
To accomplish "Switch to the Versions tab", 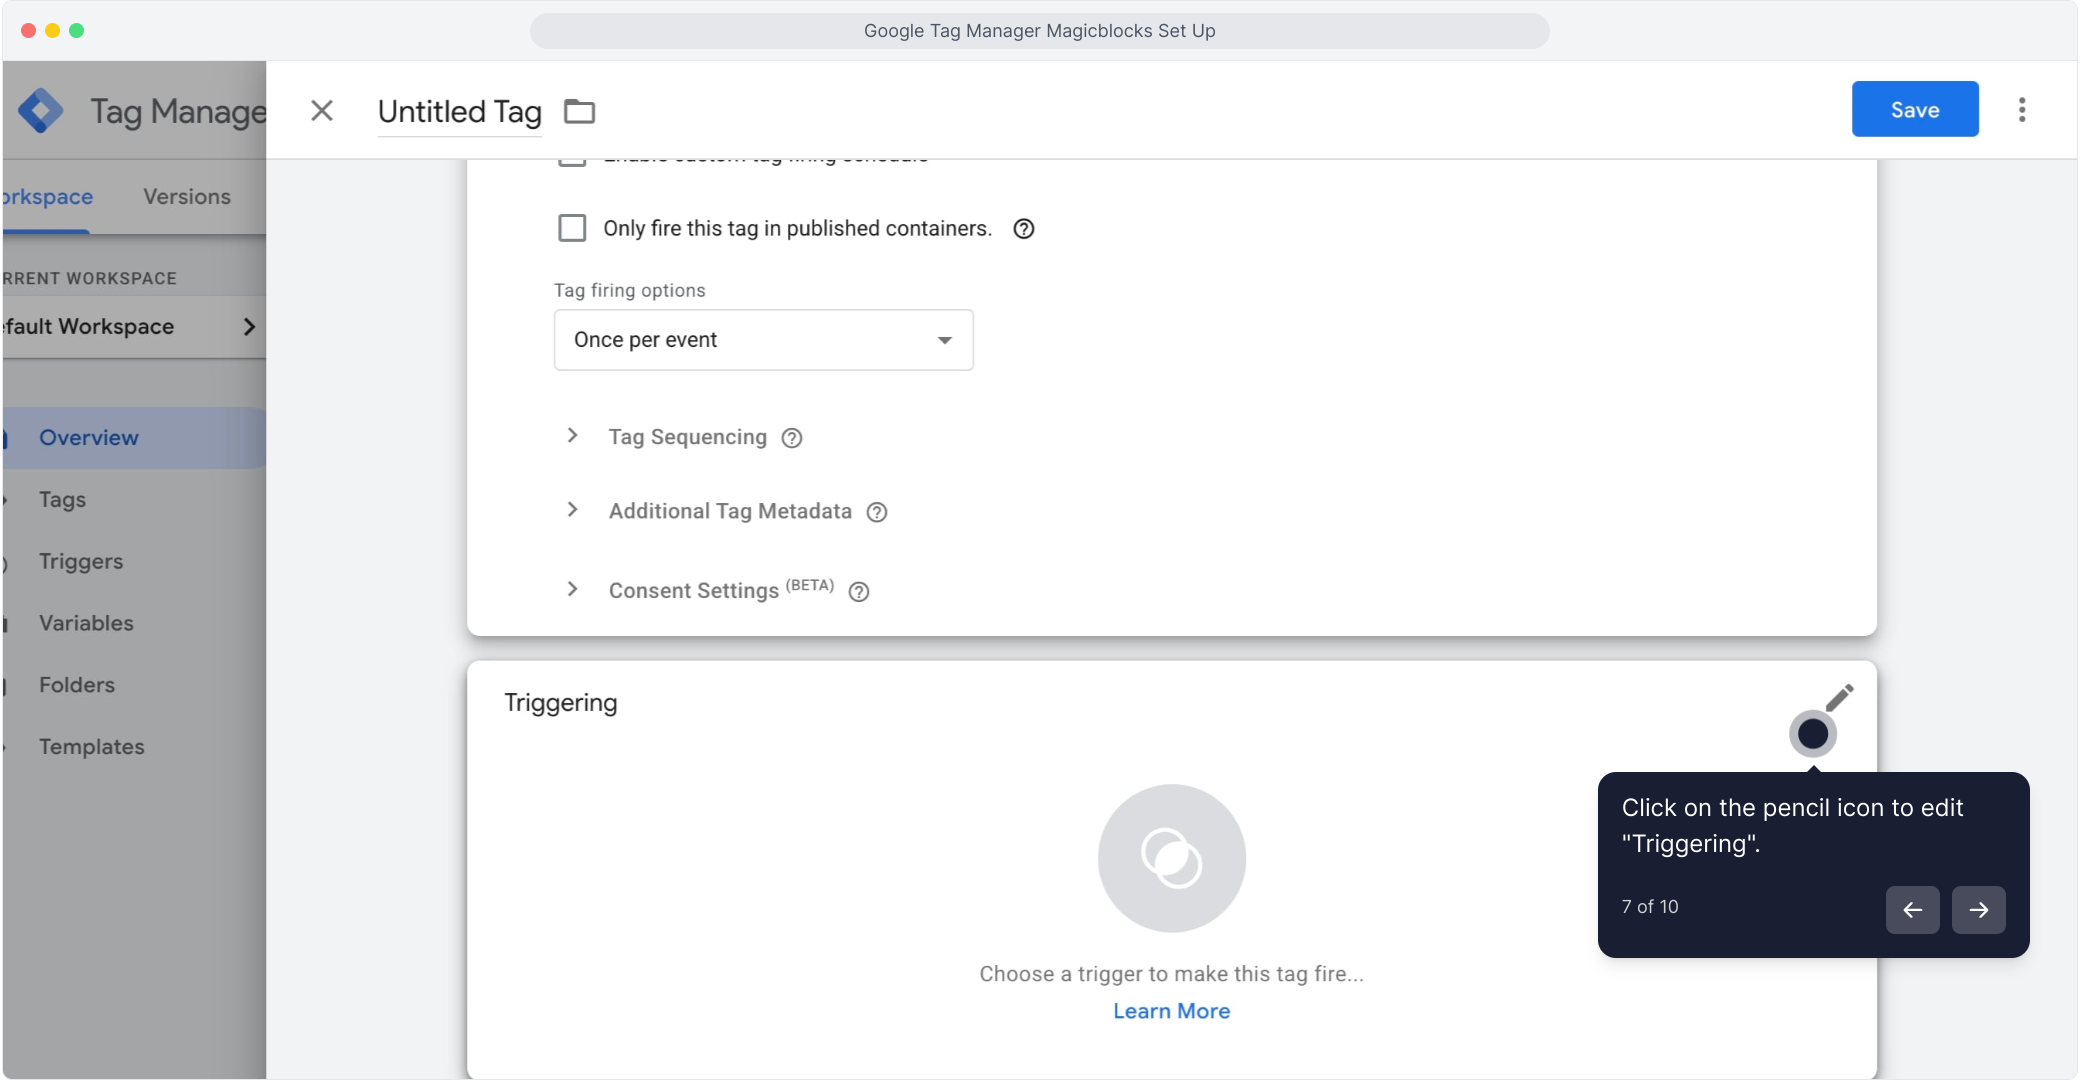I will point(186,197).
